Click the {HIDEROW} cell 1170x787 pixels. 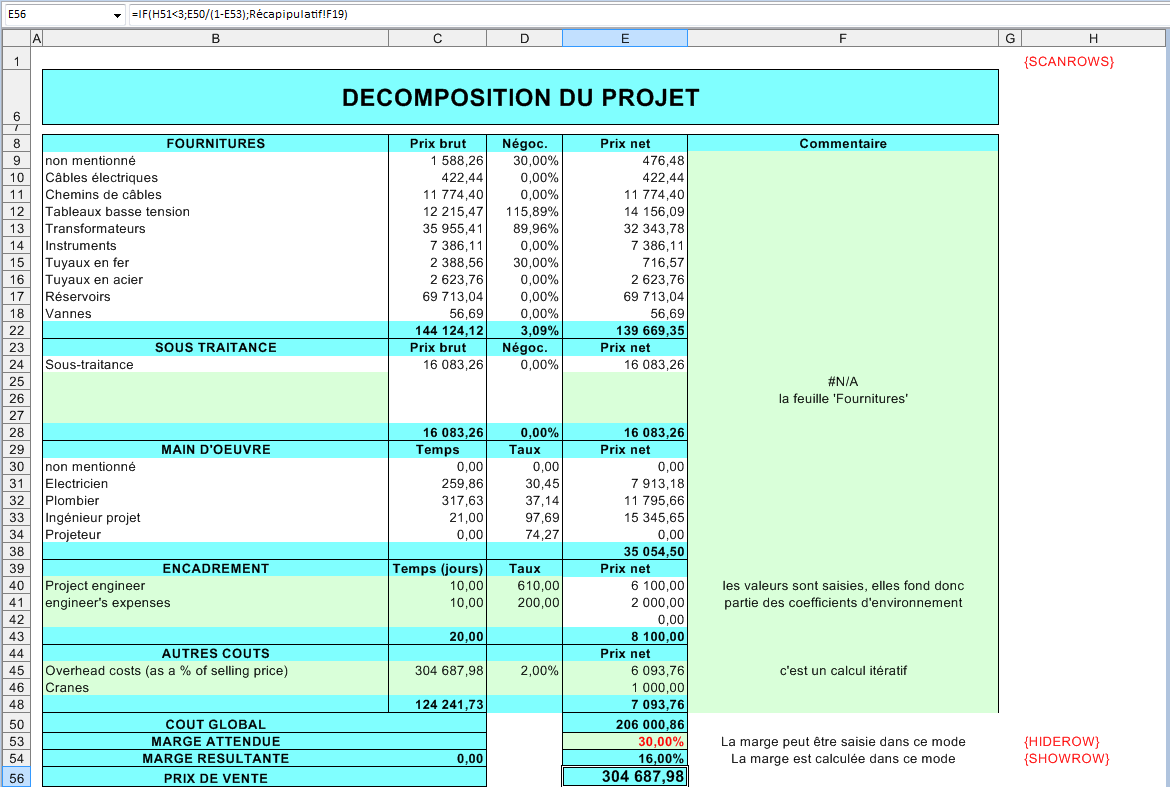(x=1062, y=741)
